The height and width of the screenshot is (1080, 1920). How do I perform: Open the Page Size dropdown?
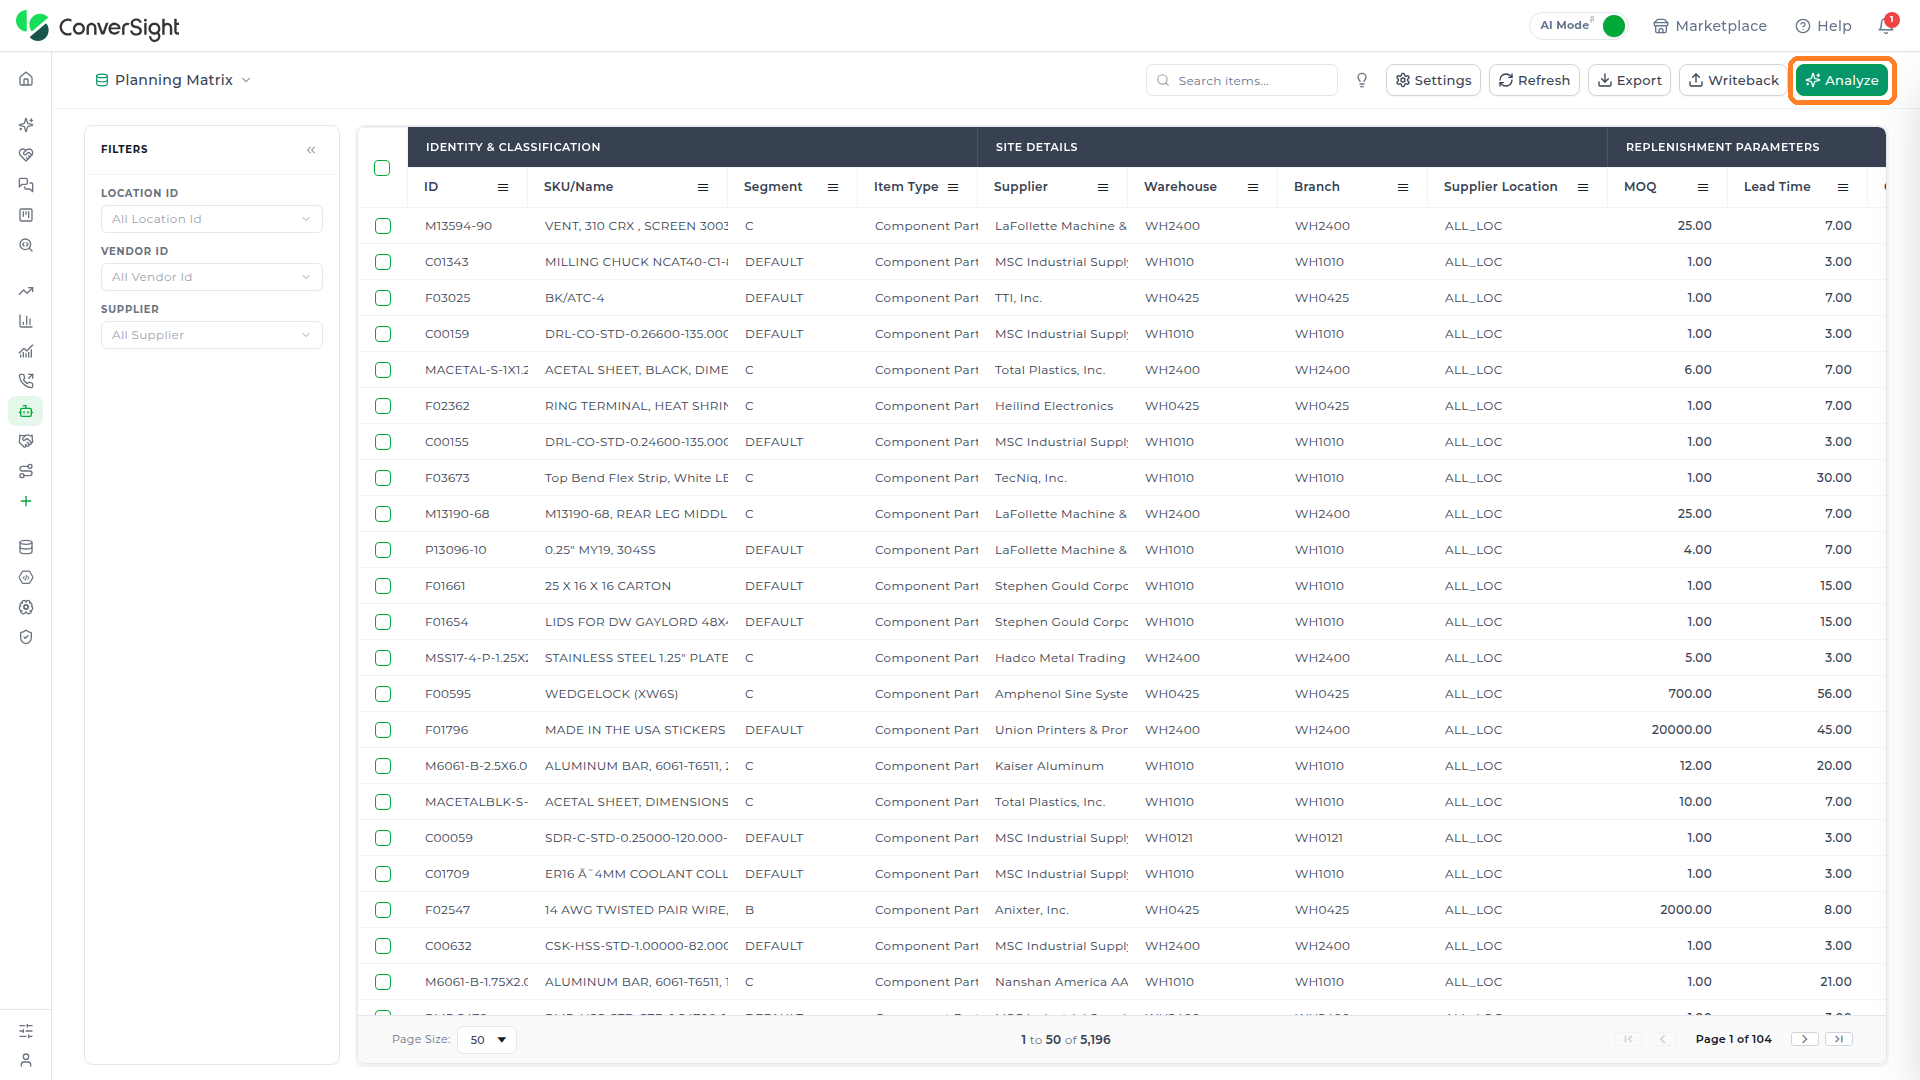coord(487,1040)
